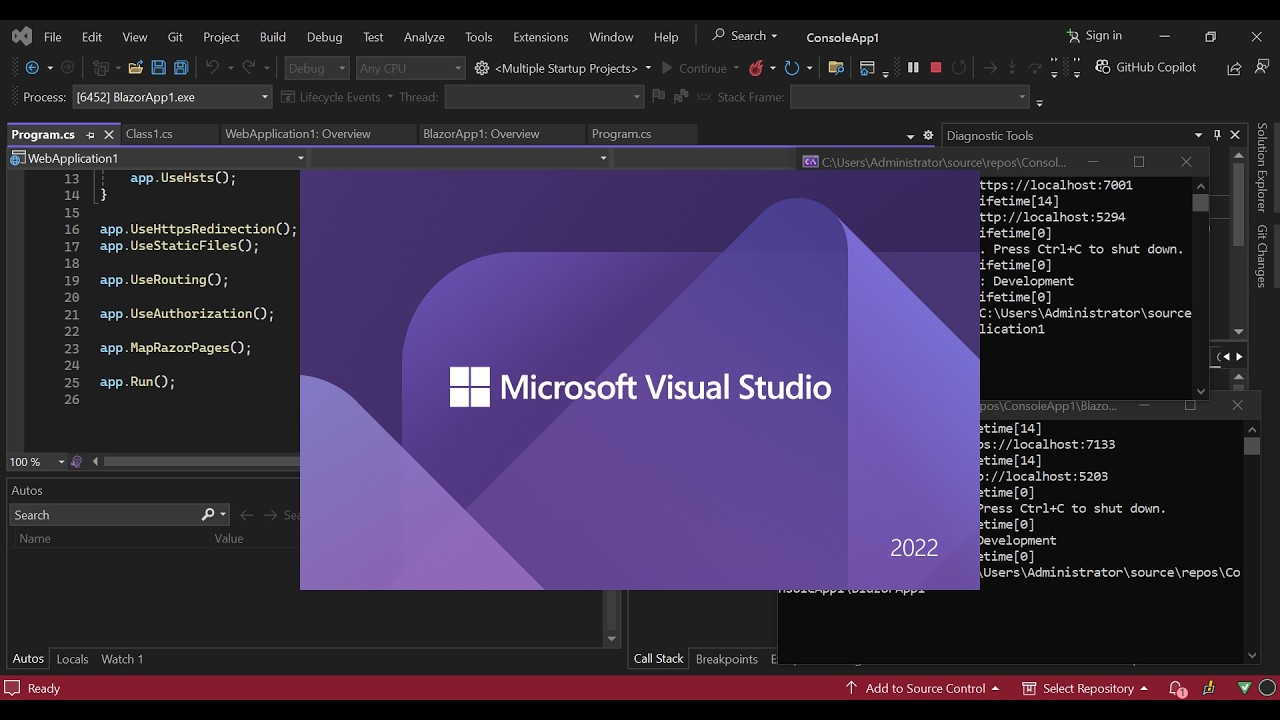
Task: Open the Analyze menu
Action: (x=424, y=37)
